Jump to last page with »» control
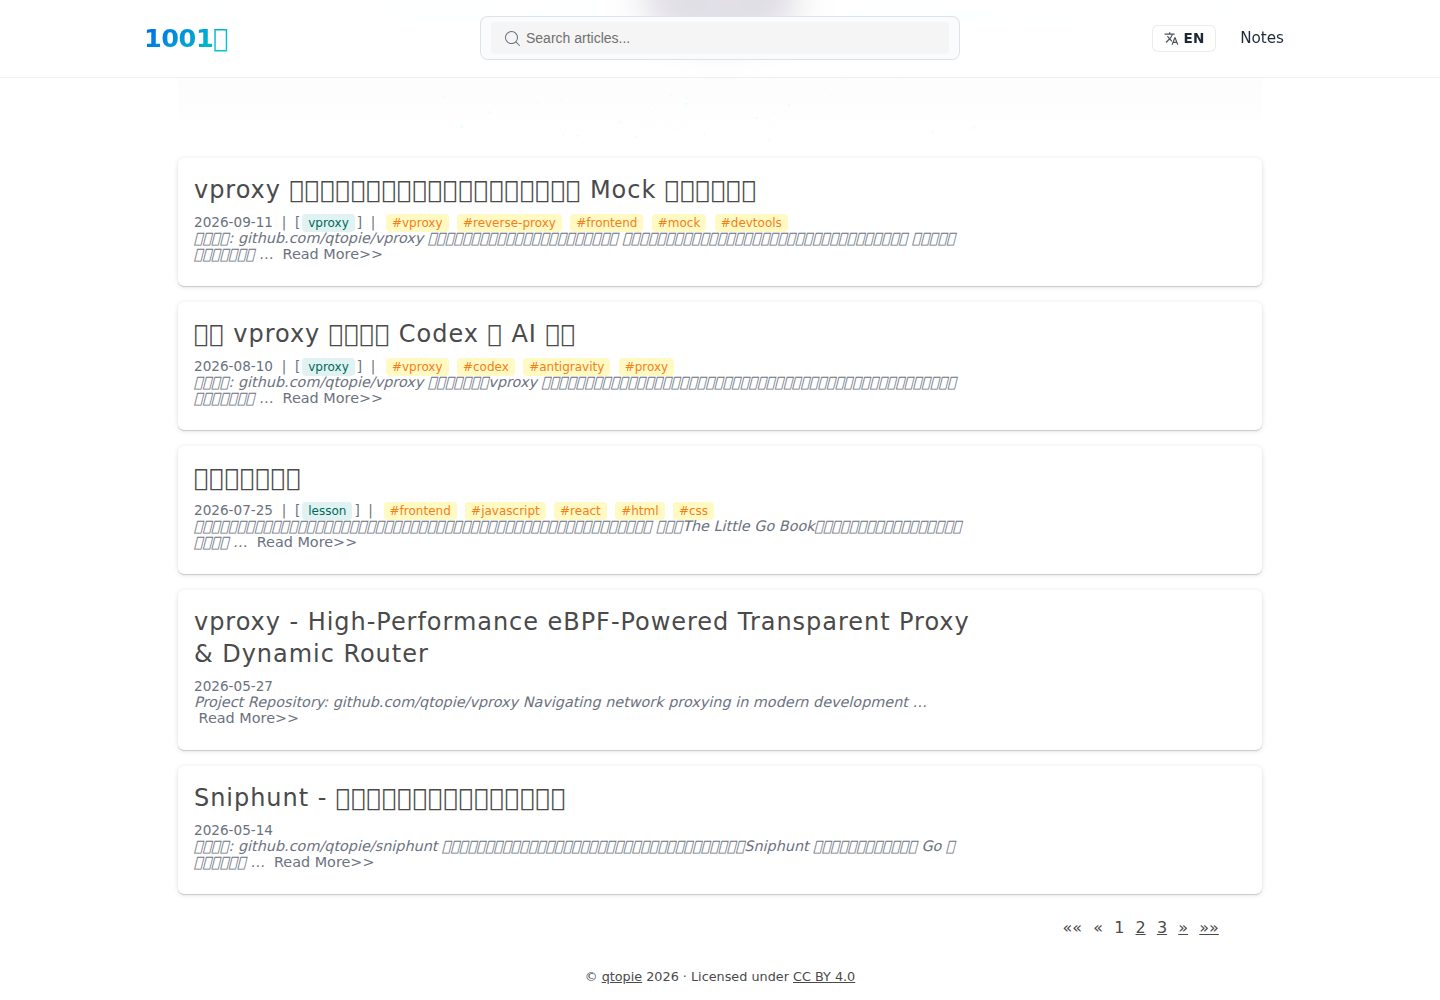The width and height of the screenshot is (1440, 1000). (1209, 928)
